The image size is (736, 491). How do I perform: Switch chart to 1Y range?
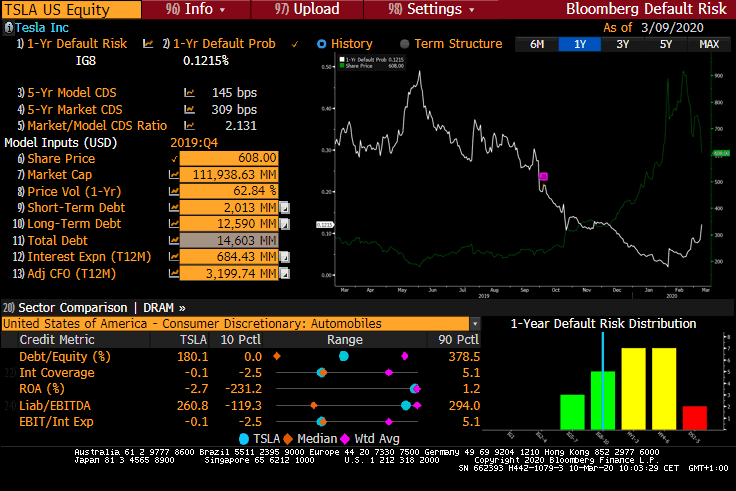pyautogui.click(x=580, y=44)
